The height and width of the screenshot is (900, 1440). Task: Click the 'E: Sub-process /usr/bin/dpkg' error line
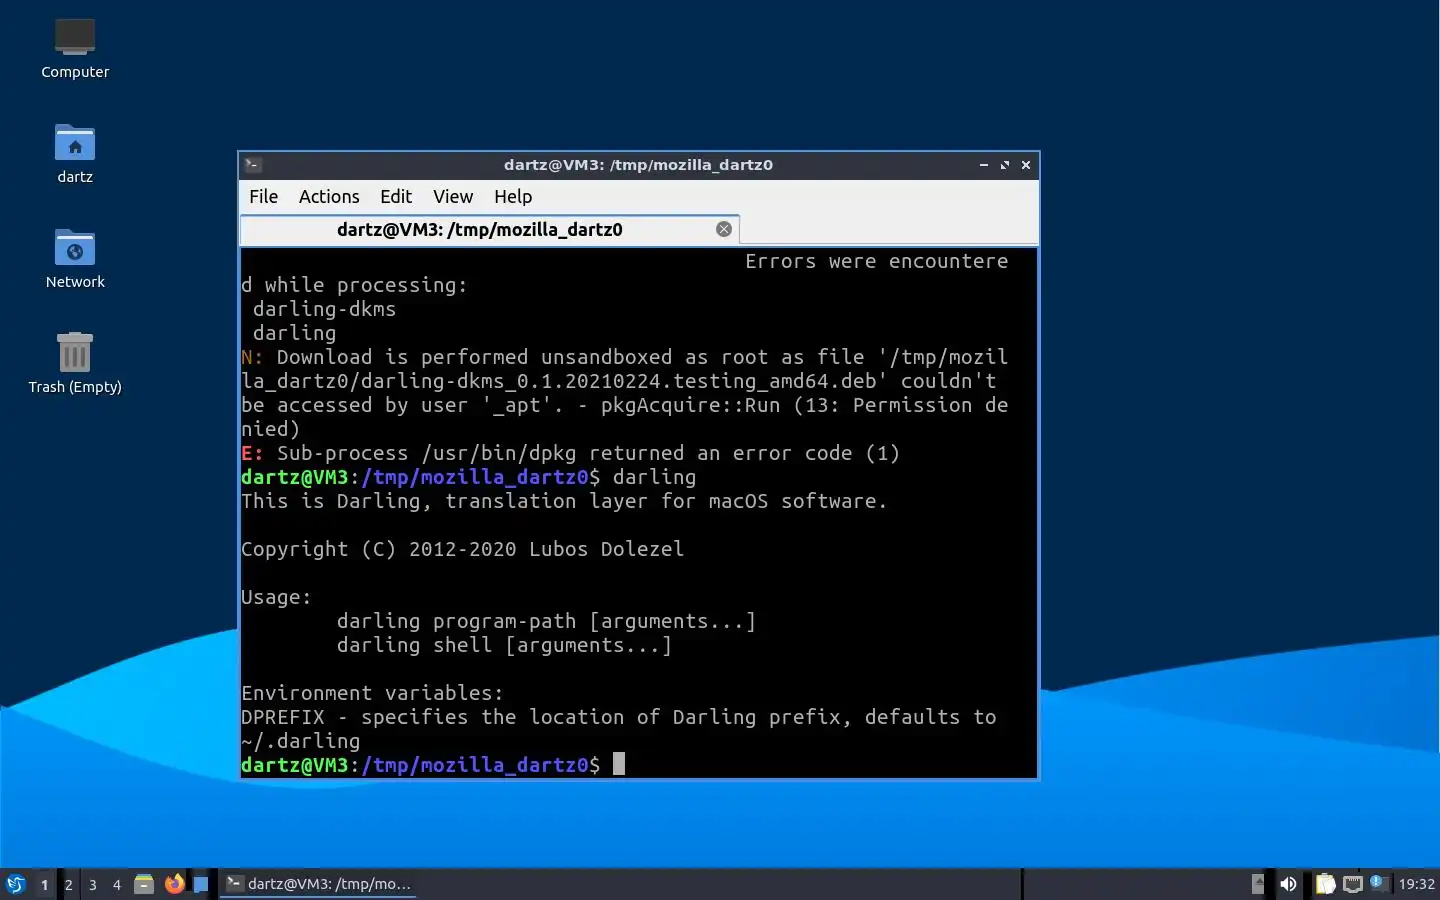(570, 453)
